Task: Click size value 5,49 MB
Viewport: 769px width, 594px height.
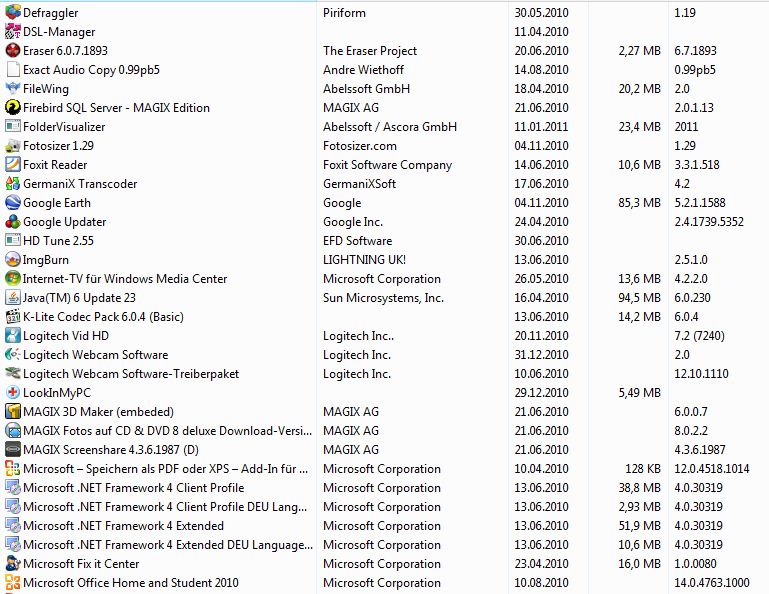Action: [x=639, y=393]
